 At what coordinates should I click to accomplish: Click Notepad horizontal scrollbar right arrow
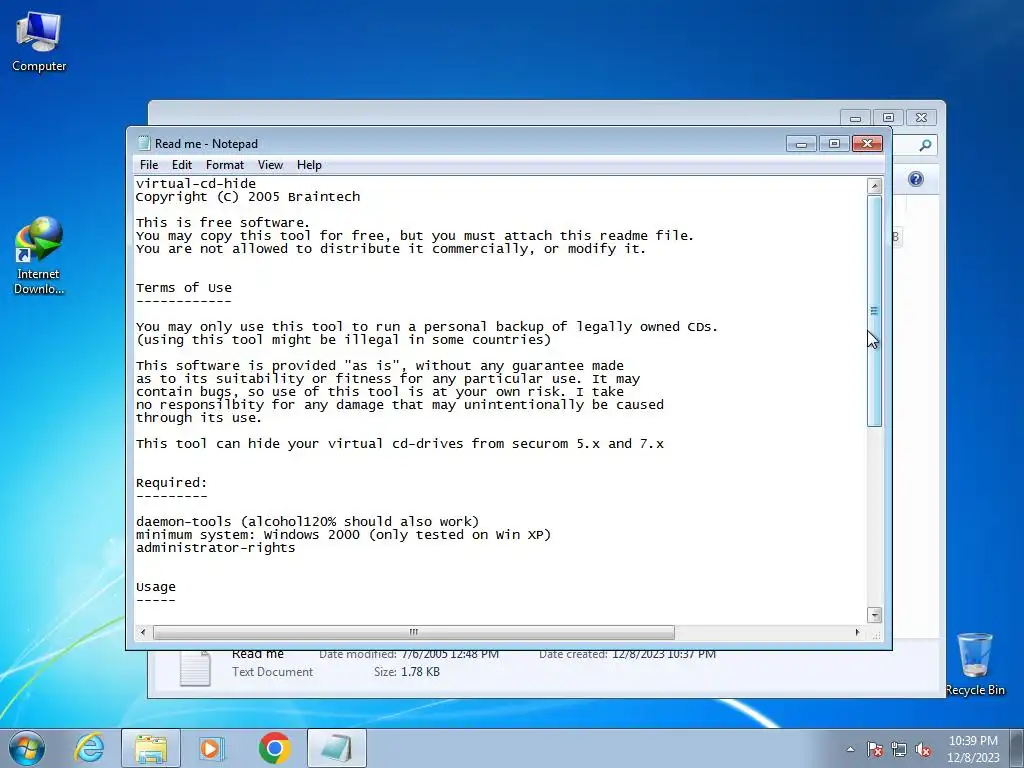click(857, 632)
